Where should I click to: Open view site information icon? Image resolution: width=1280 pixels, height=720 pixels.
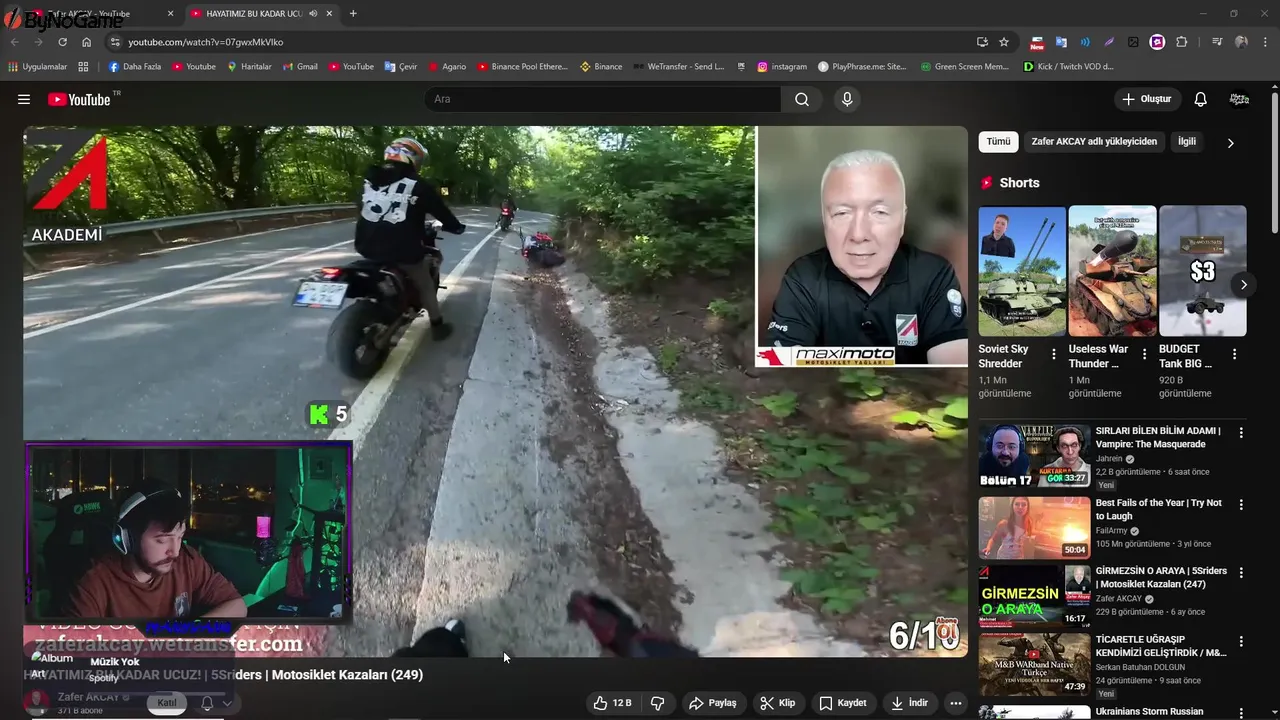tap(115, 42)
